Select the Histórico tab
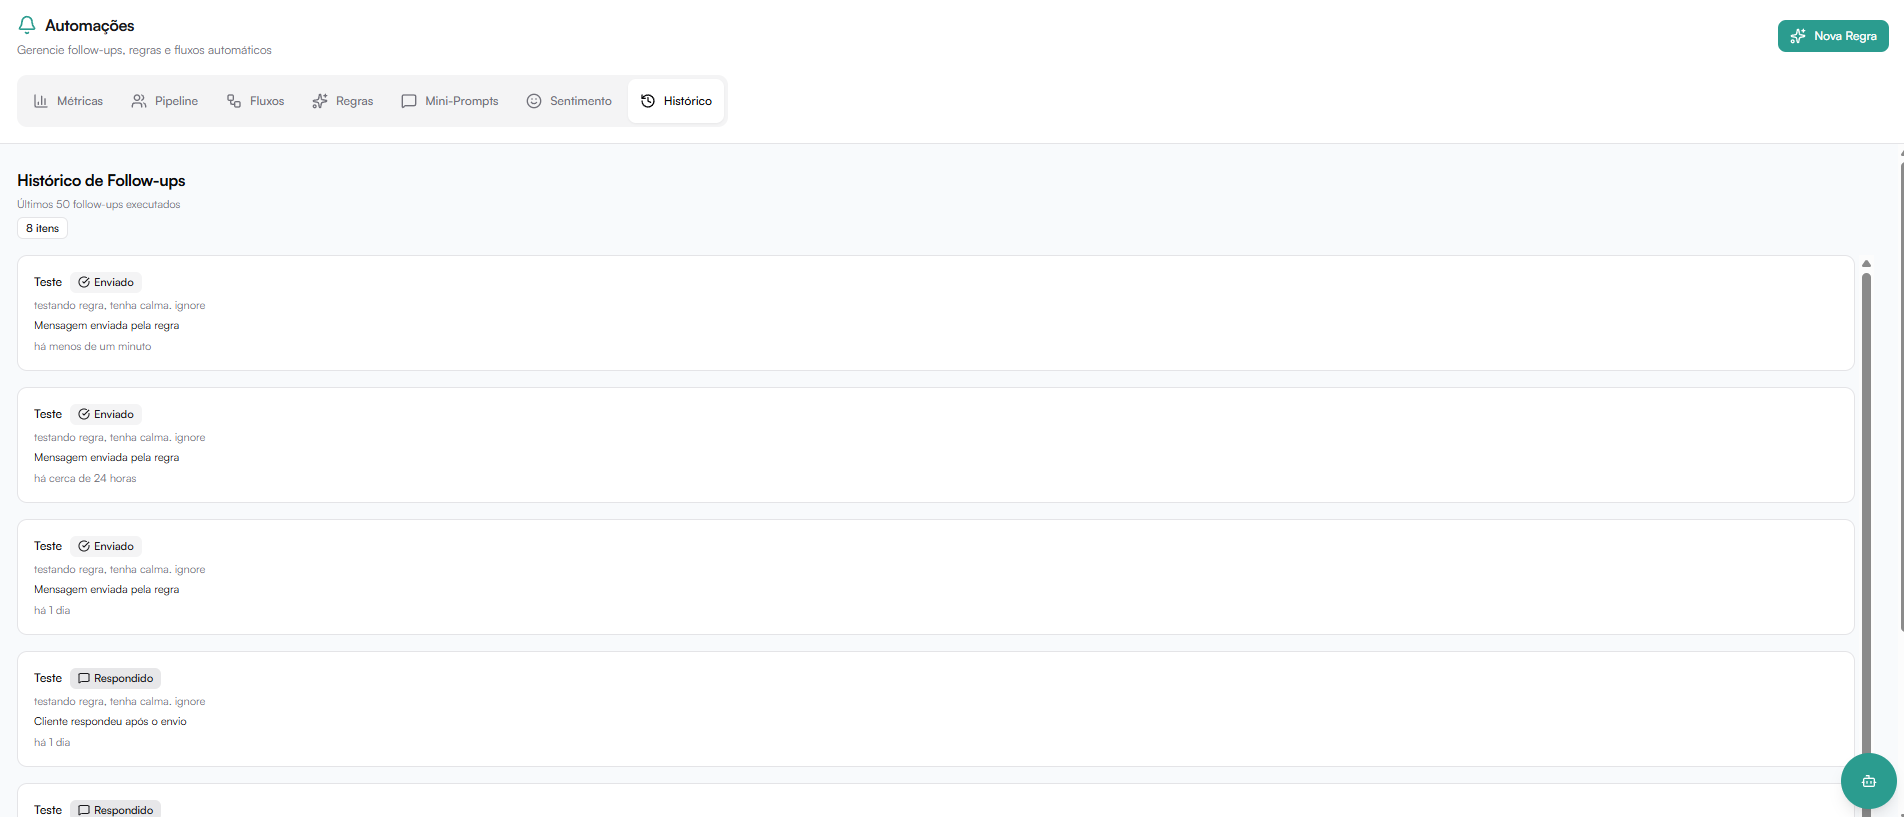Screen dimensions: 1904x817 coord(676,101)
